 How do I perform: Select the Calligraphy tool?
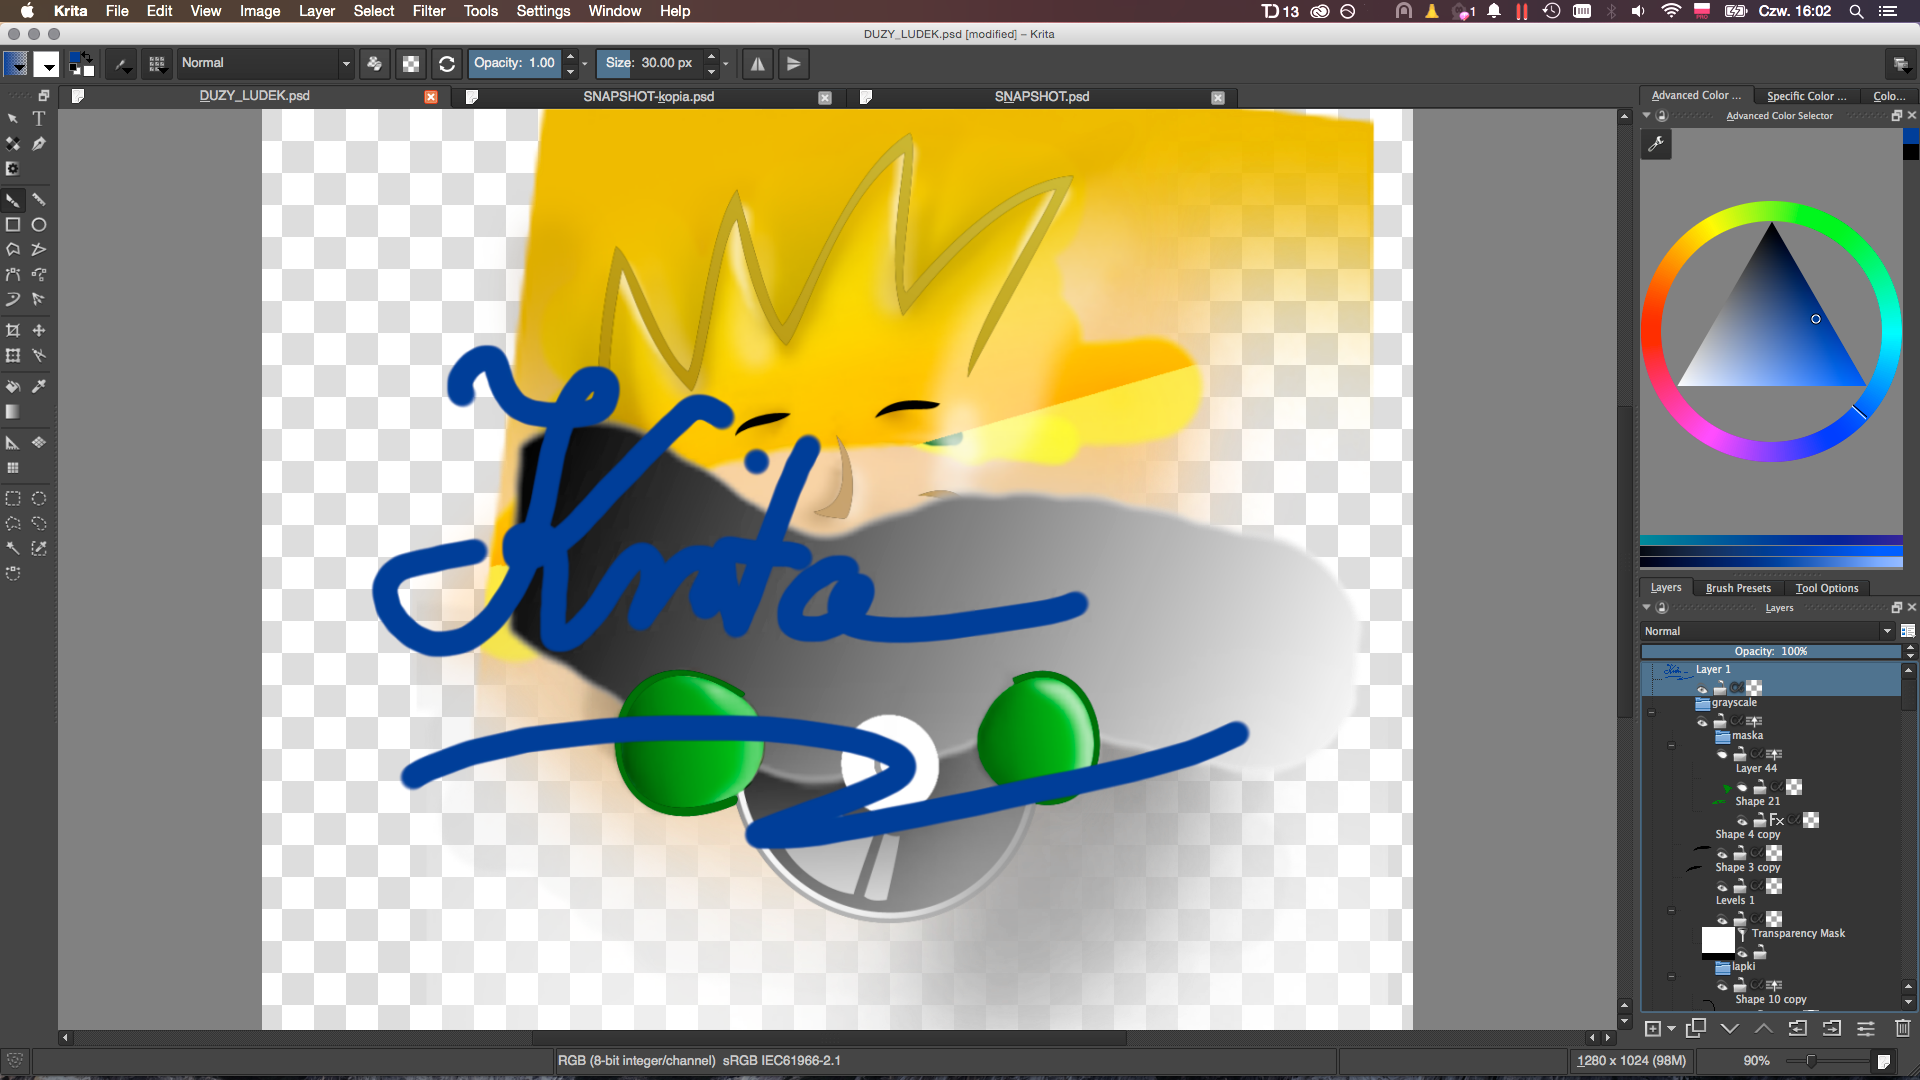tap(39, 144)
